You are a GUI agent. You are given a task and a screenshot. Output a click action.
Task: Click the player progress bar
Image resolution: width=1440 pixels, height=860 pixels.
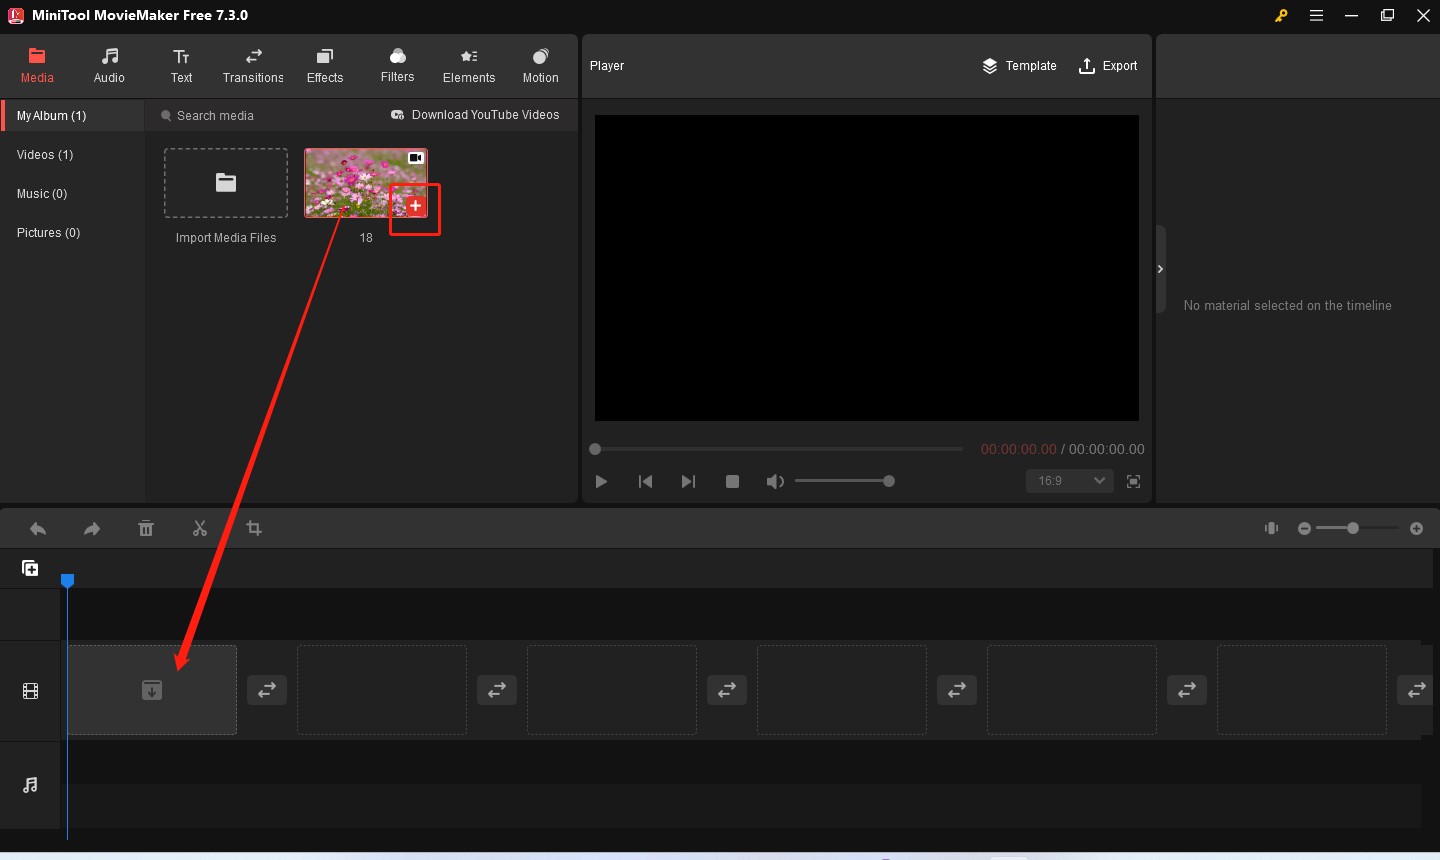tap(778, 449)
